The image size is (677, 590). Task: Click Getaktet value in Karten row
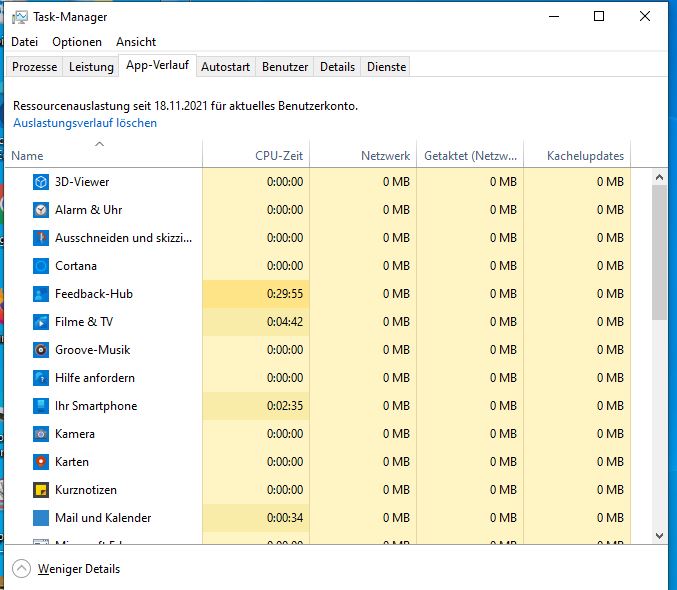[x=503, y=462]
